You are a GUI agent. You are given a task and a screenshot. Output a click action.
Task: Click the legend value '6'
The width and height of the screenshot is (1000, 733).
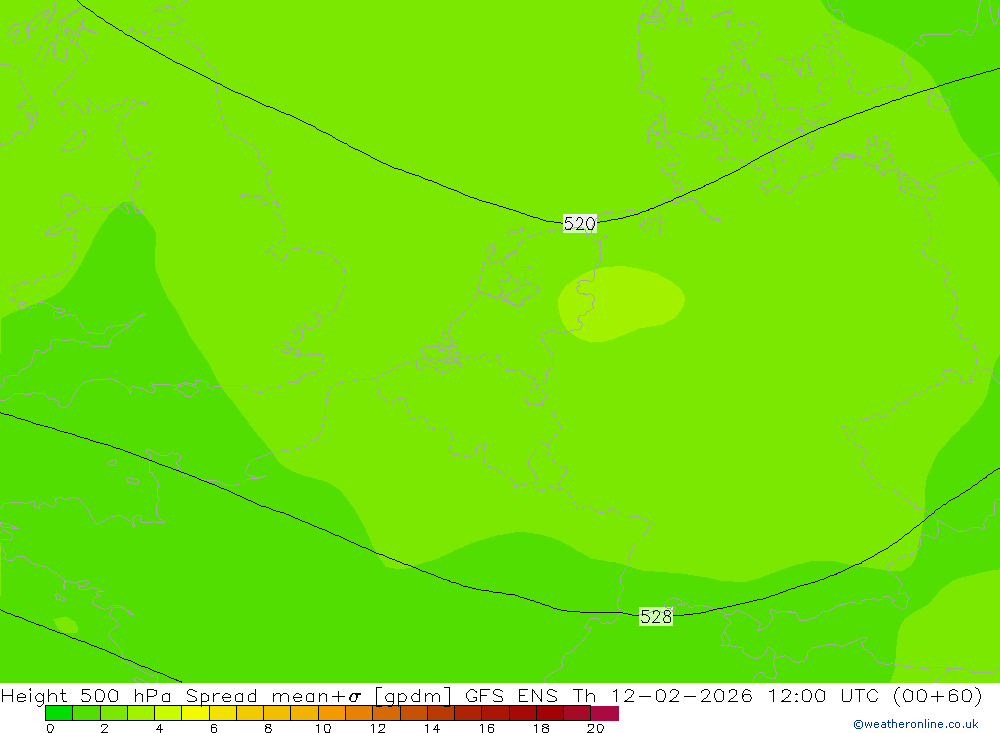click(x=214, y=728)
